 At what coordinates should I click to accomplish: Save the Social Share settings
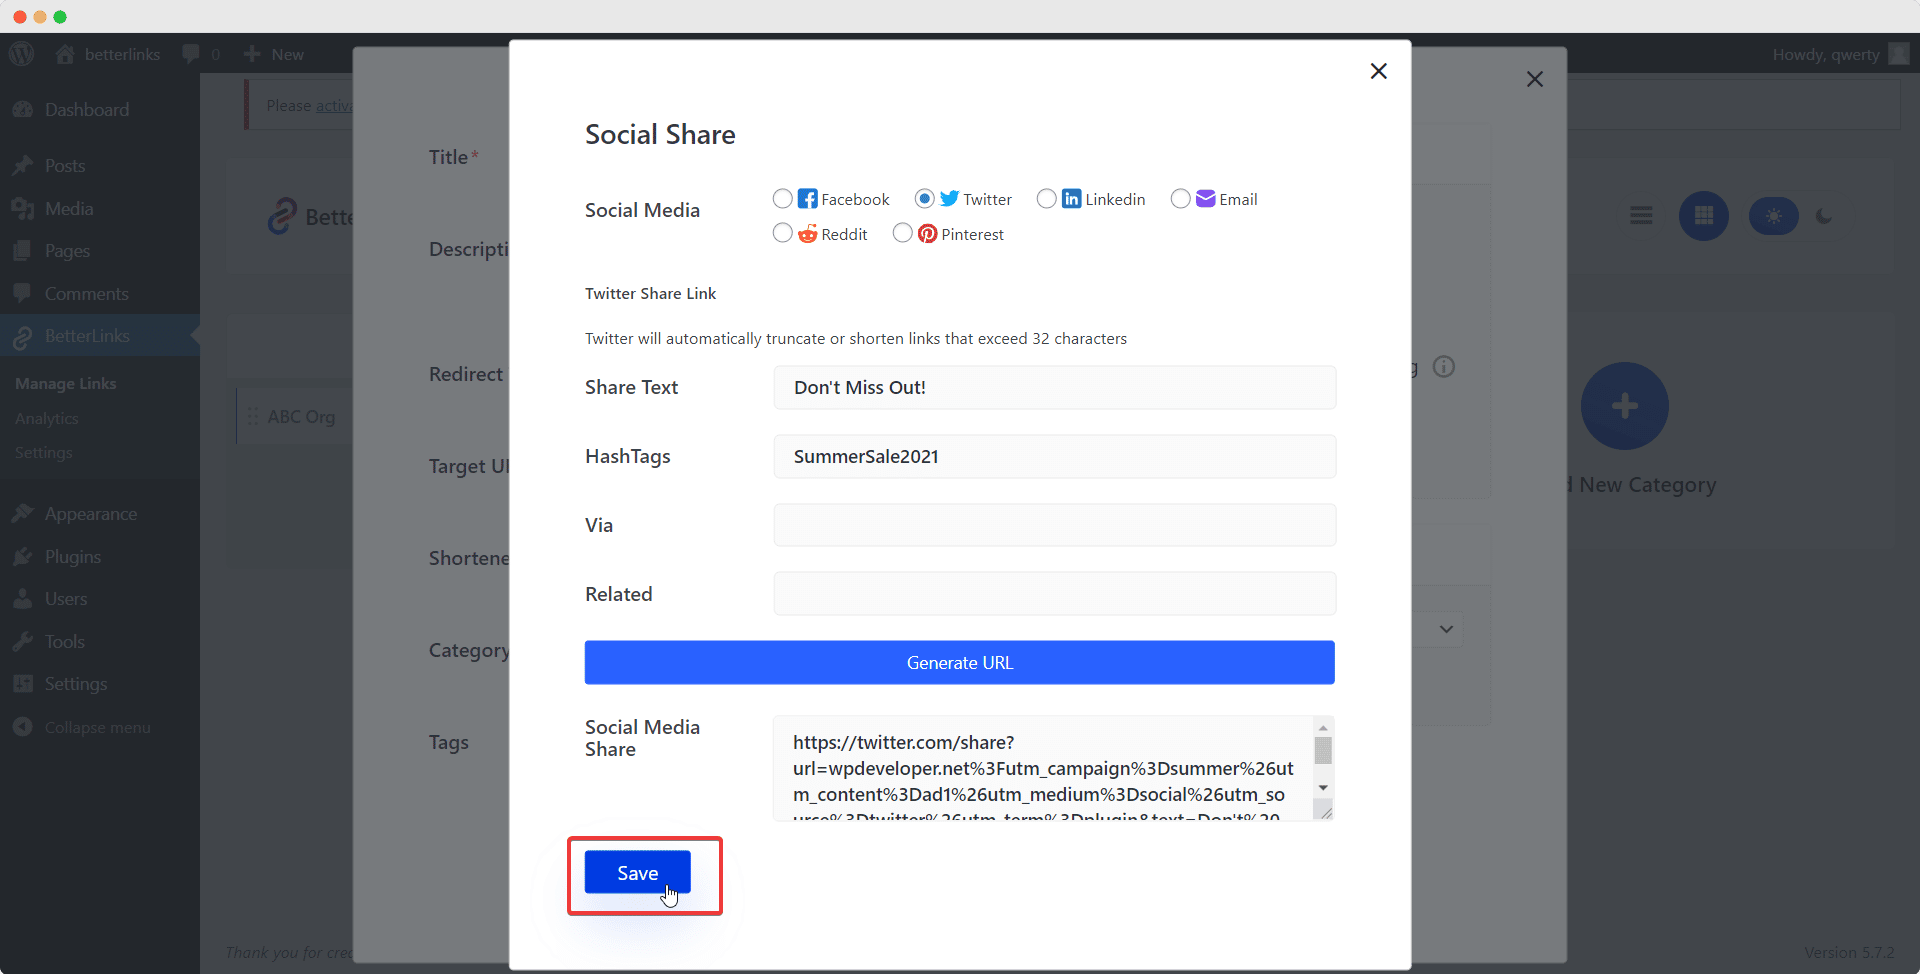tap(636, 872)
